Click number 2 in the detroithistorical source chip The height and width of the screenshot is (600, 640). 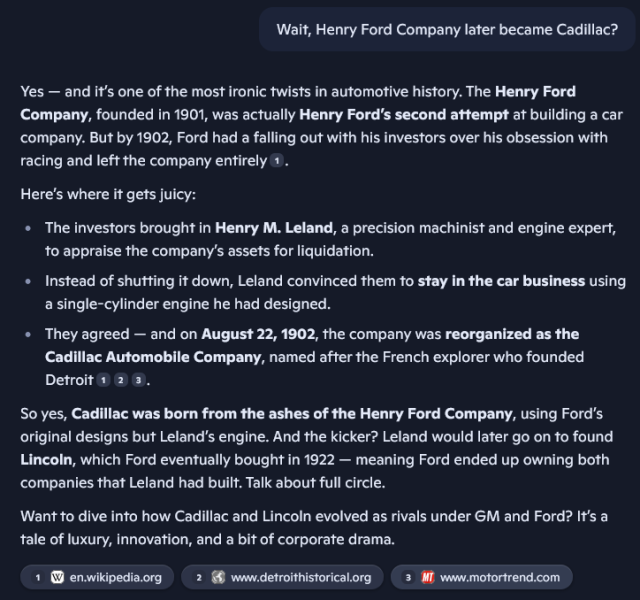(199, 577)
